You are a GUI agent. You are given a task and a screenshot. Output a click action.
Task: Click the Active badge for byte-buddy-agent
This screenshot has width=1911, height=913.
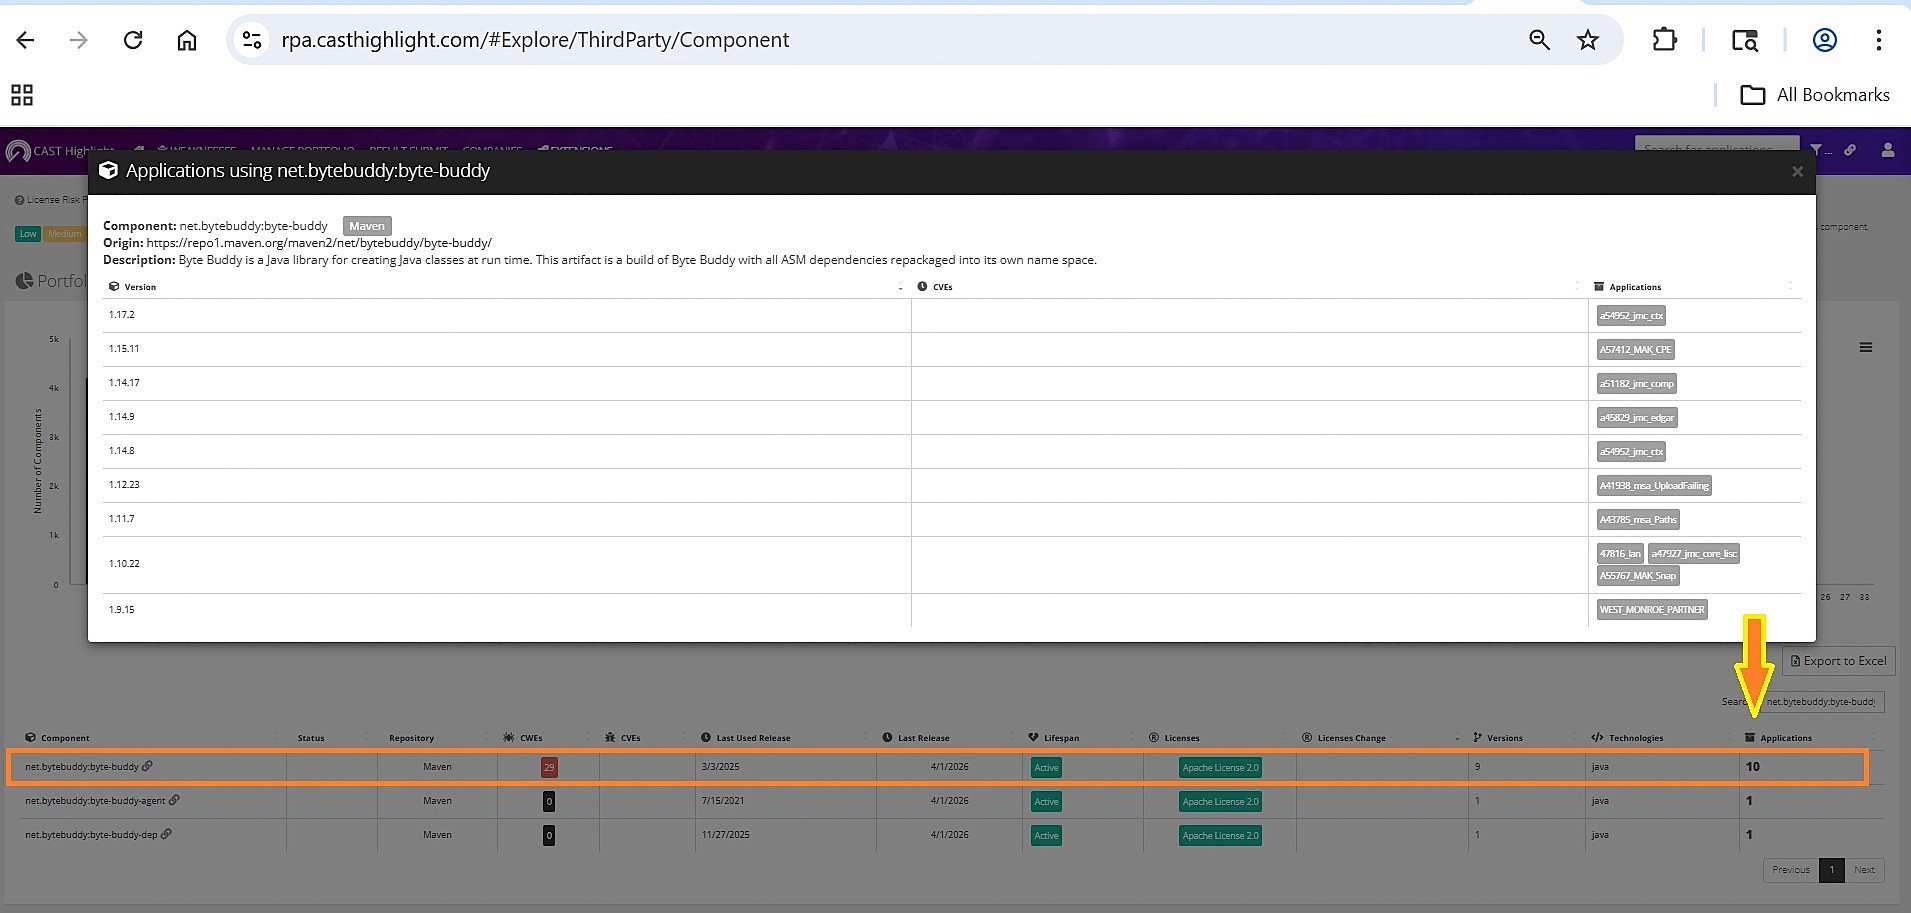1046,802
